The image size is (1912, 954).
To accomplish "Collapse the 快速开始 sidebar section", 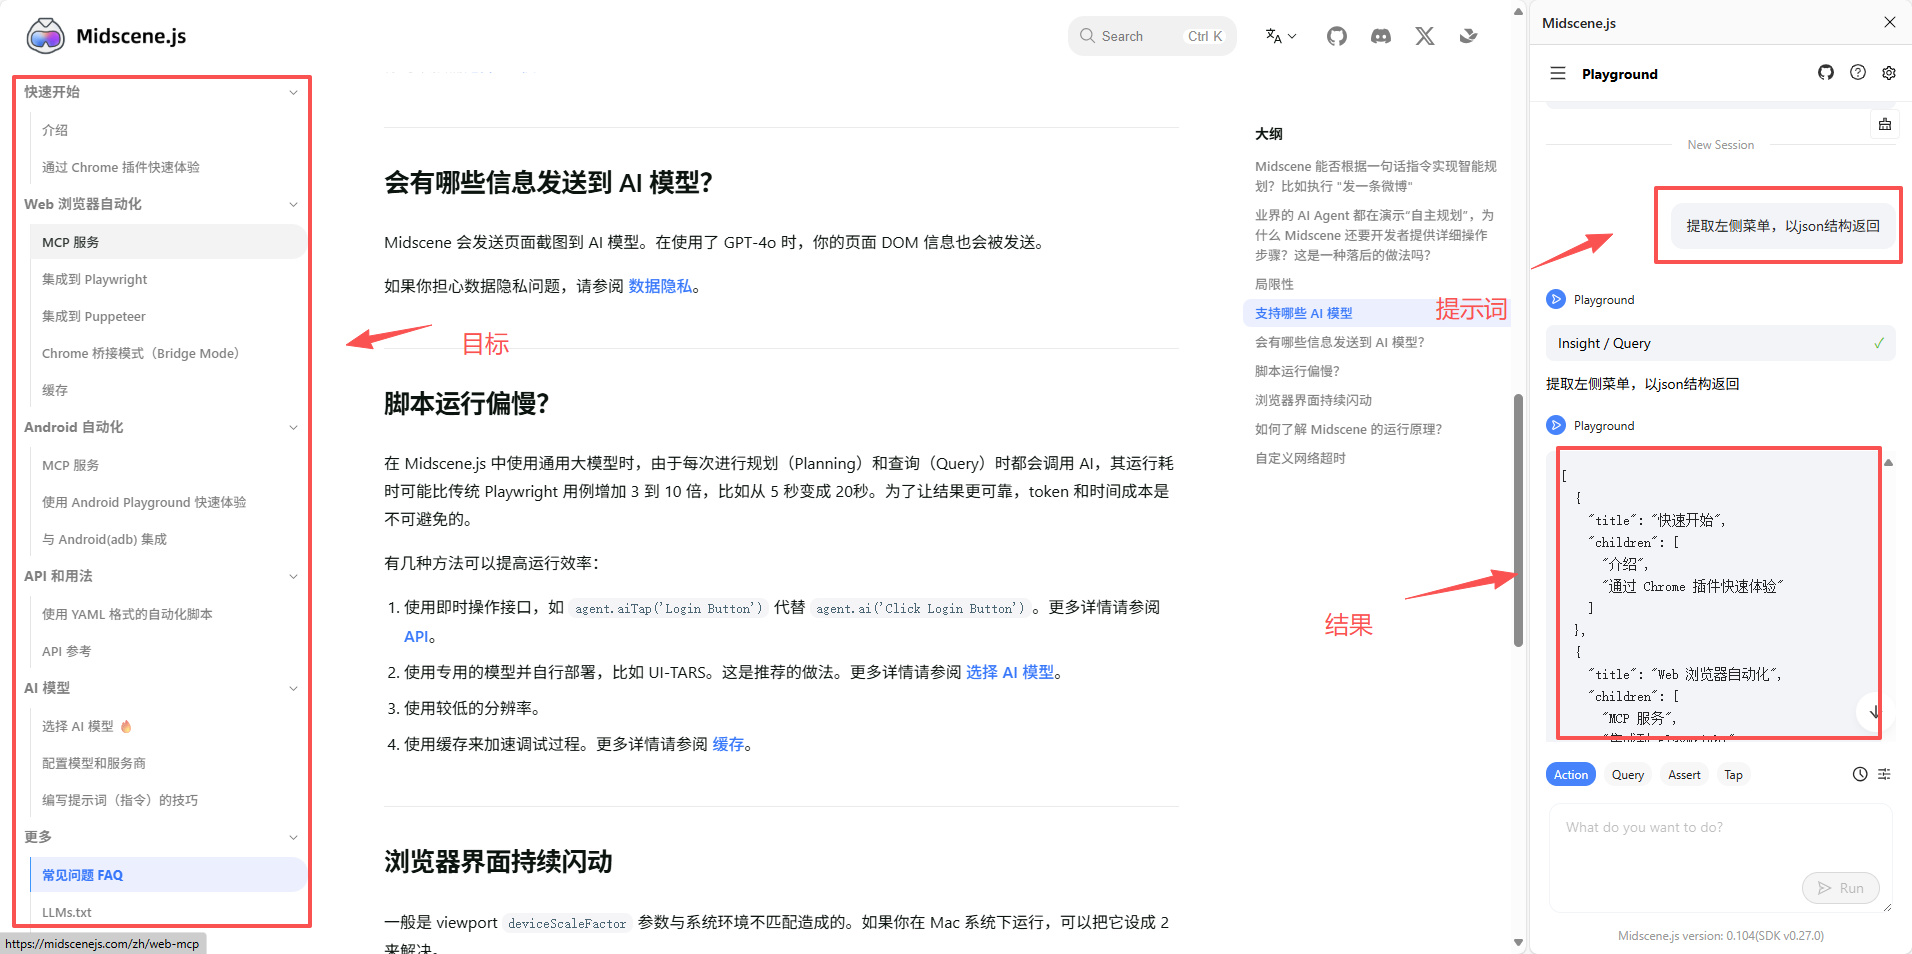I will (293, 92).
